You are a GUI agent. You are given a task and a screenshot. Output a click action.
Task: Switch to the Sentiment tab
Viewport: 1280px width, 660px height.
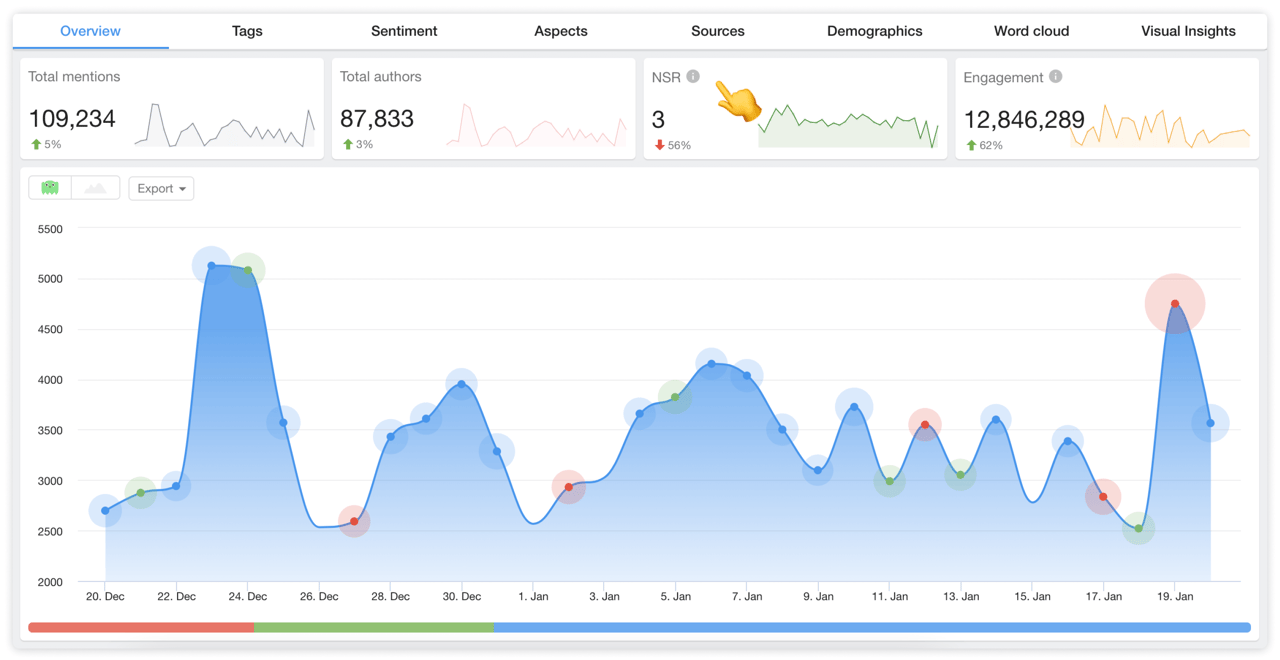point(404,31)
